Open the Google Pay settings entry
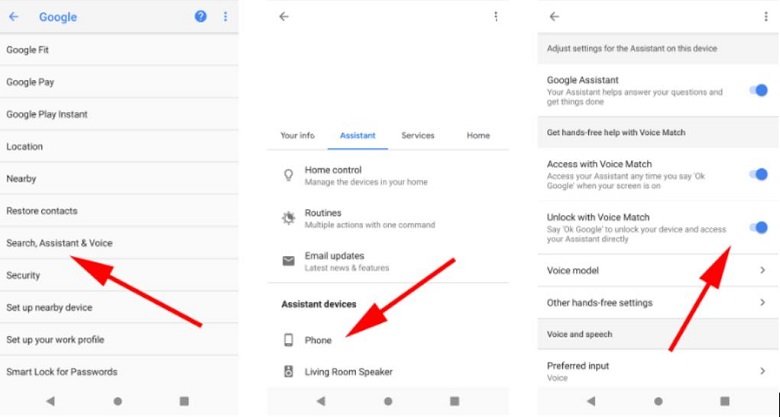The width and height of the screenshot is (780, 417). coord(30,82)
